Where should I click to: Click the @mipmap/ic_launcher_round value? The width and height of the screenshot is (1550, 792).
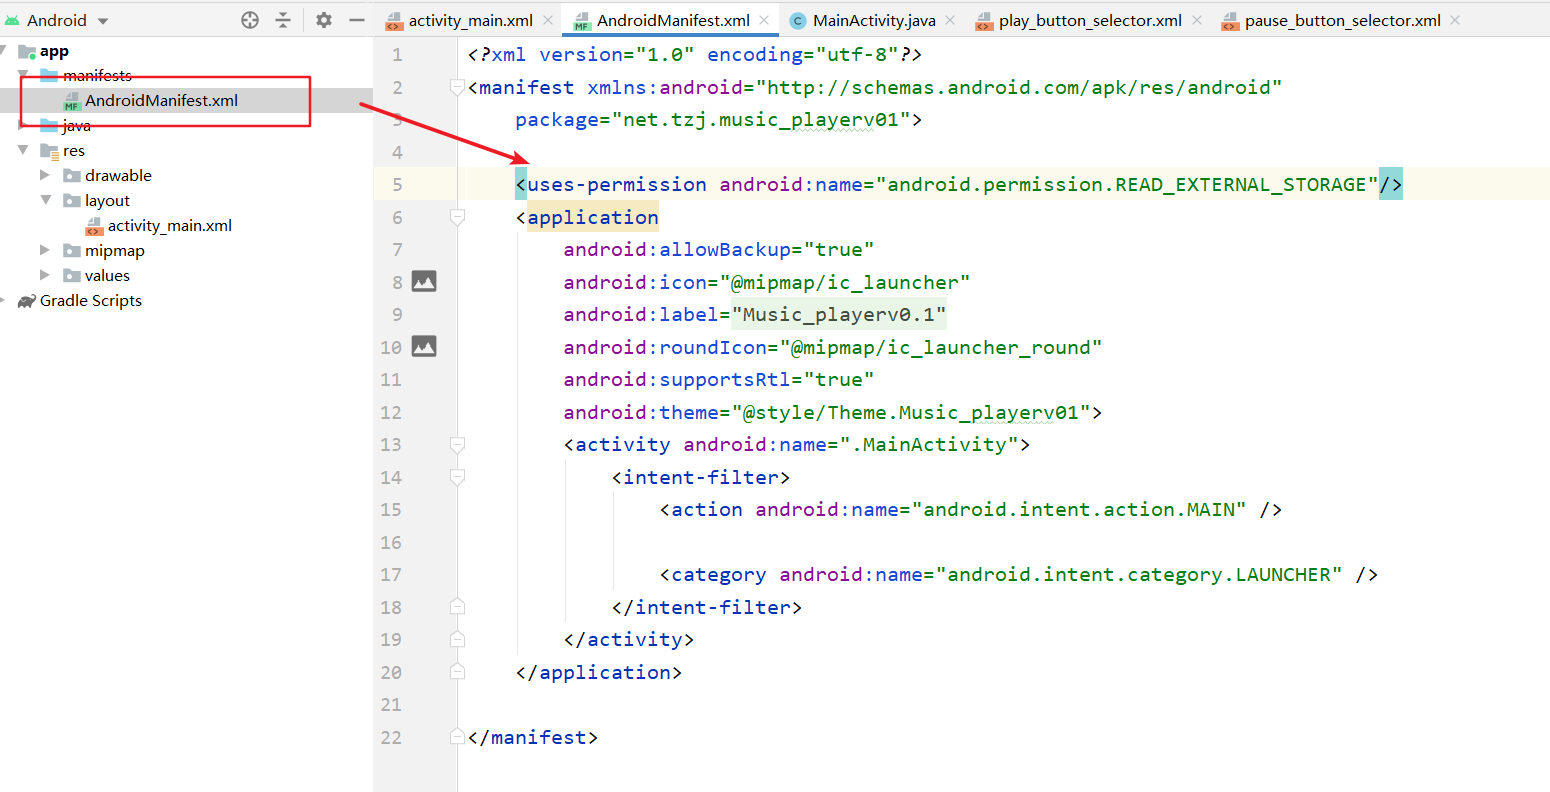coord(941,348)
